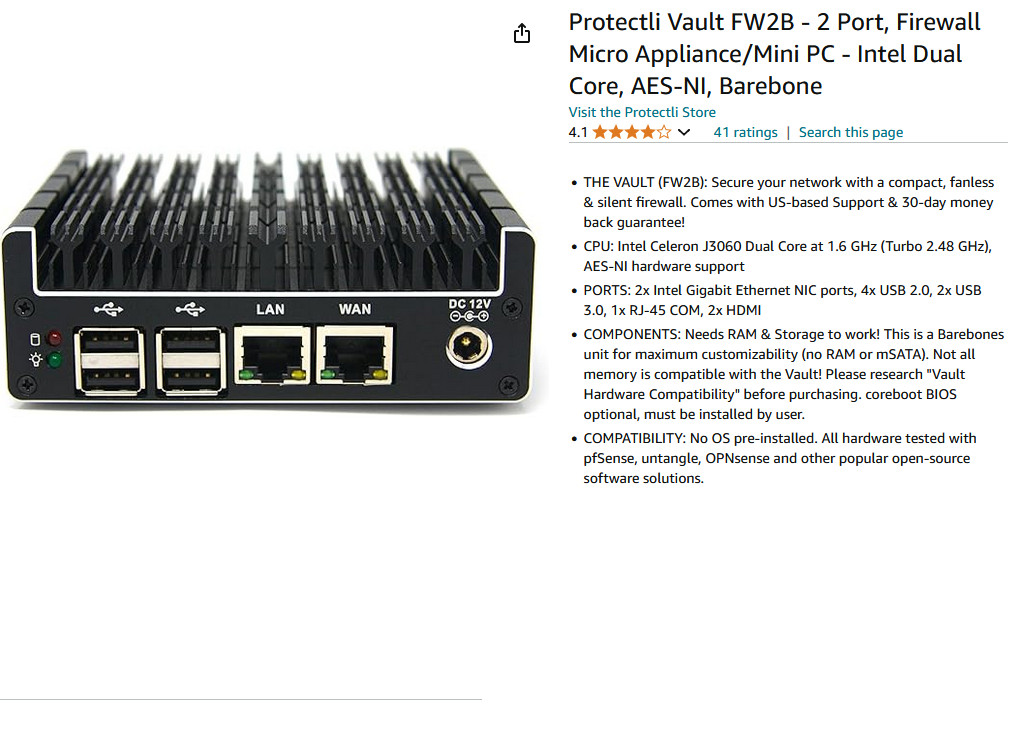The height and width of the screenshot is (729, 1020).
Task: Click the THE VAULT (FW2B) bullet text
Action: (x=788, y=202)
